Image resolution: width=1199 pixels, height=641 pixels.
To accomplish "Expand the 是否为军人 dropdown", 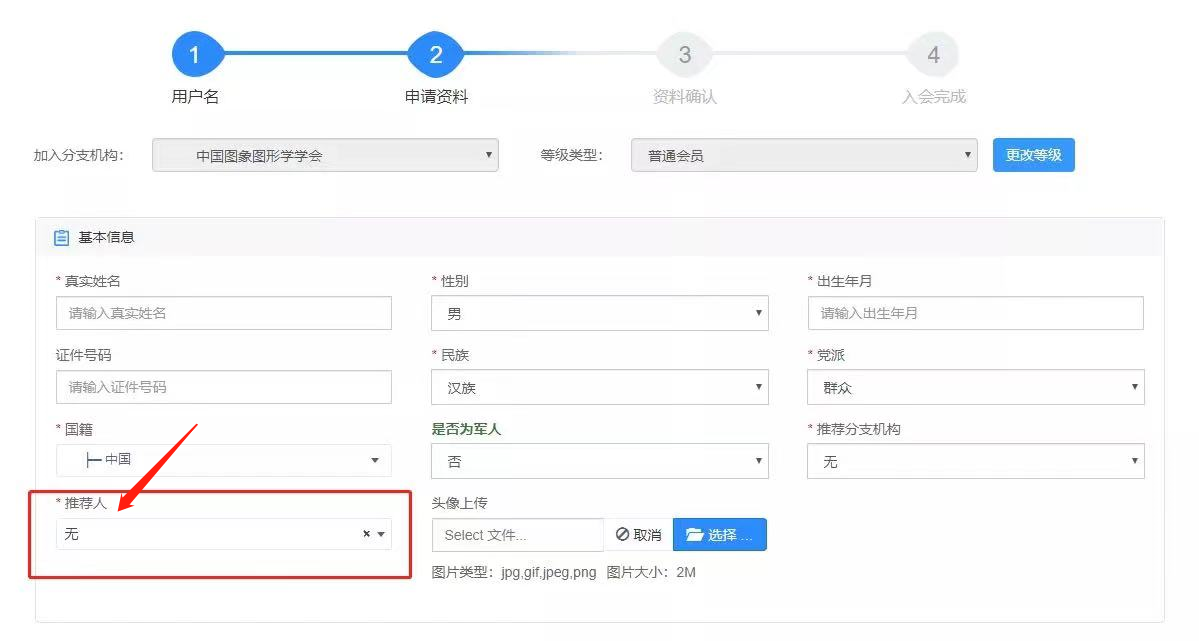I will [x=599, y=461].
